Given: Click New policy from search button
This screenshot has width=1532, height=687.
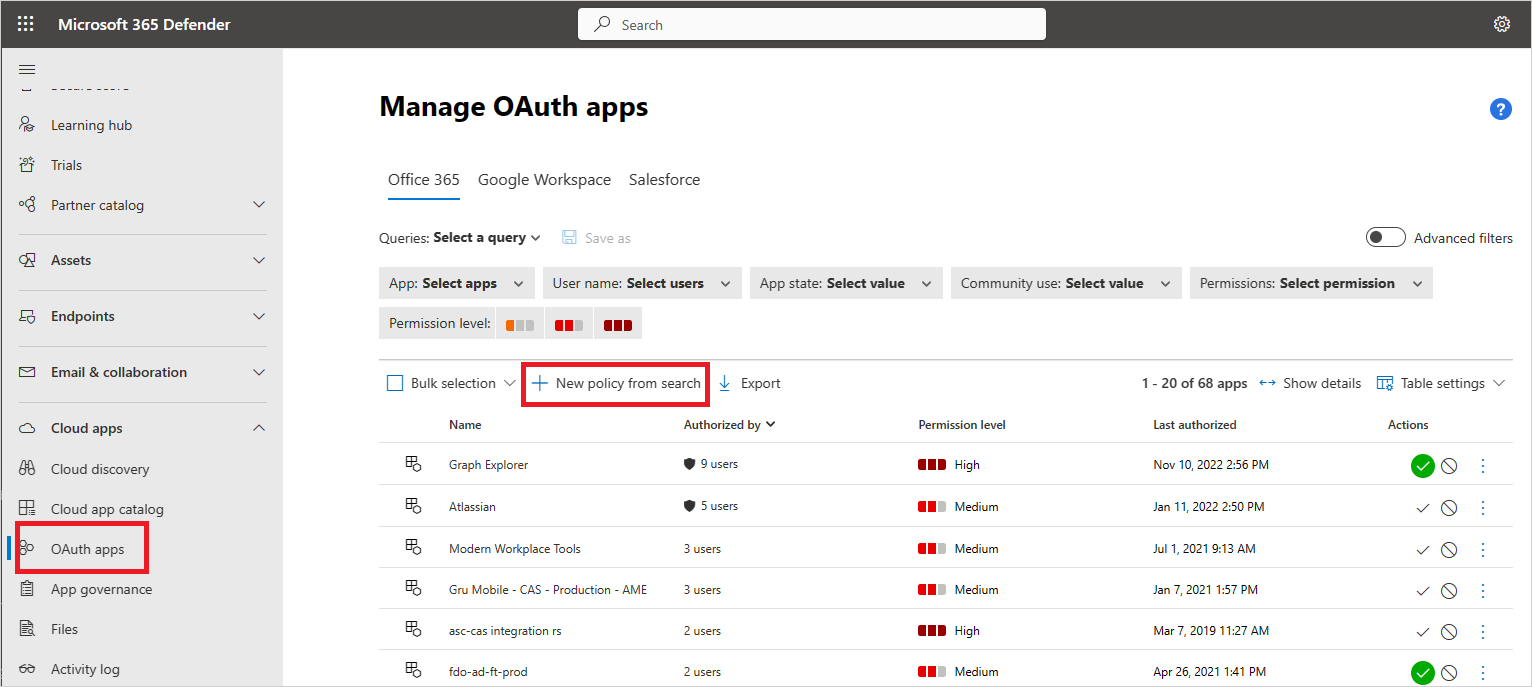Looking at the screenshot, I should coord(616,383).
